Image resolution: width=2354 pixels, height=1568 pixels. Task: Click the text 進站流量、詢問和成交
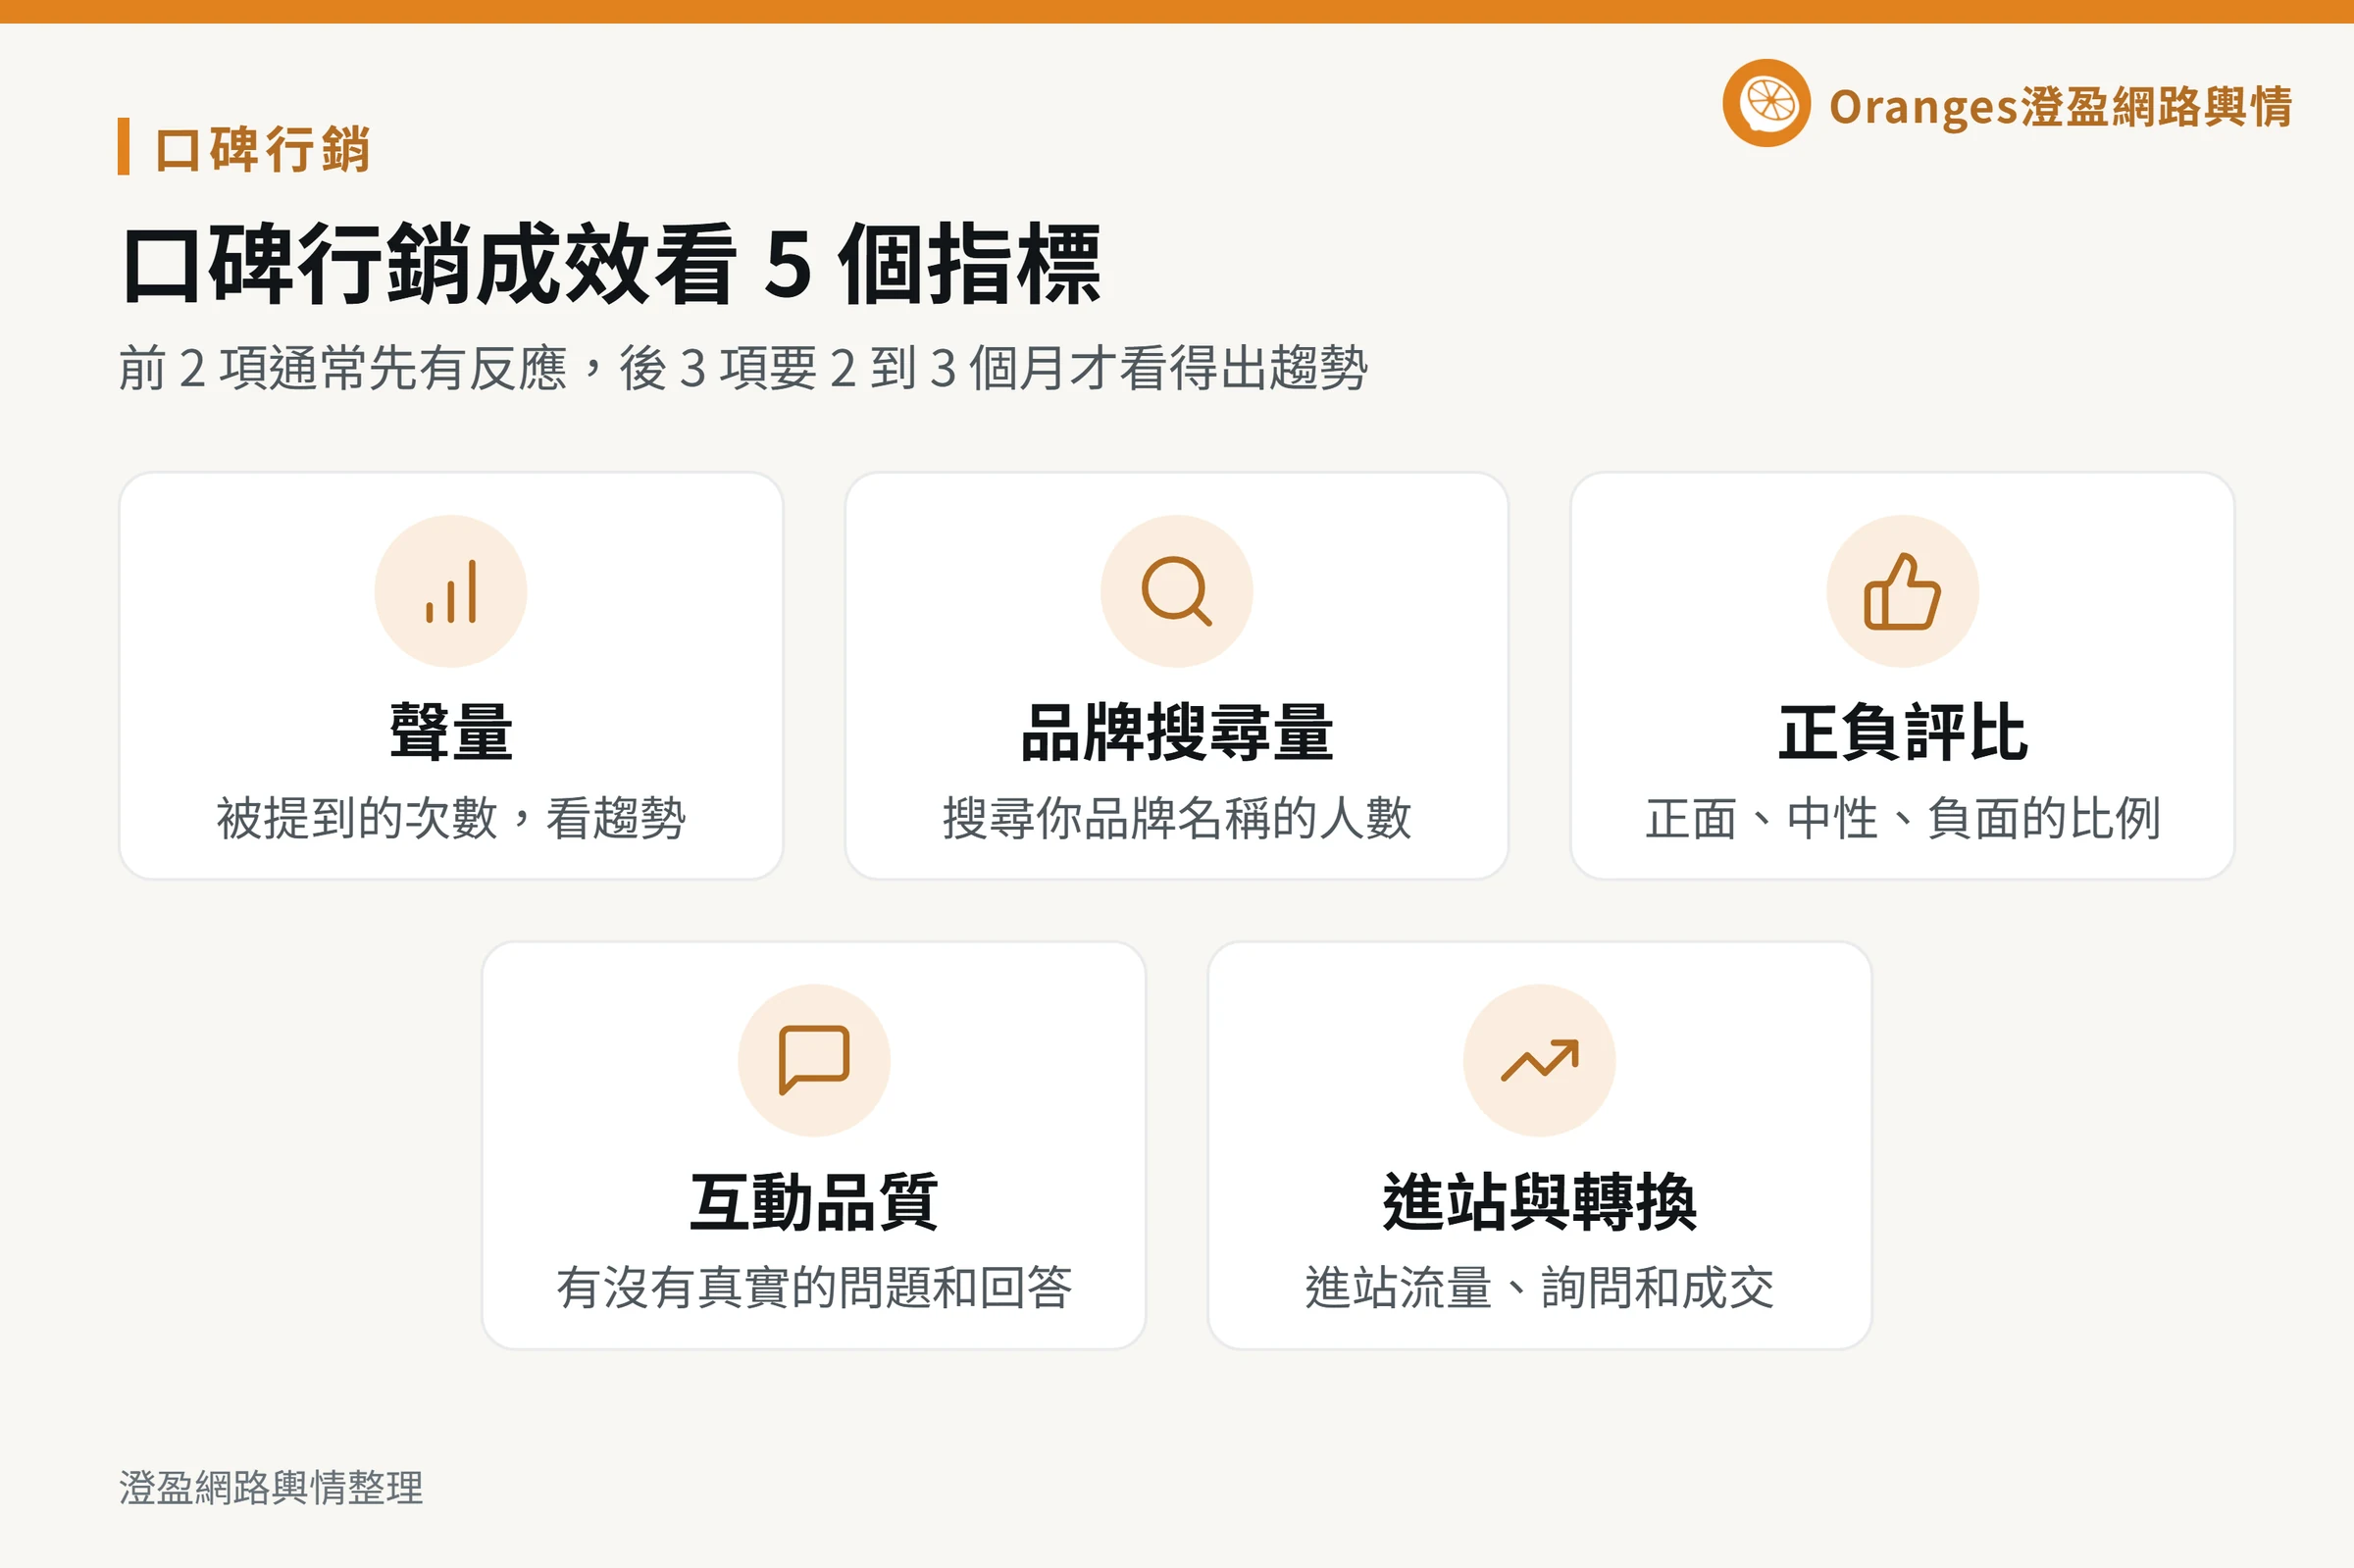click(1540, 1287)
